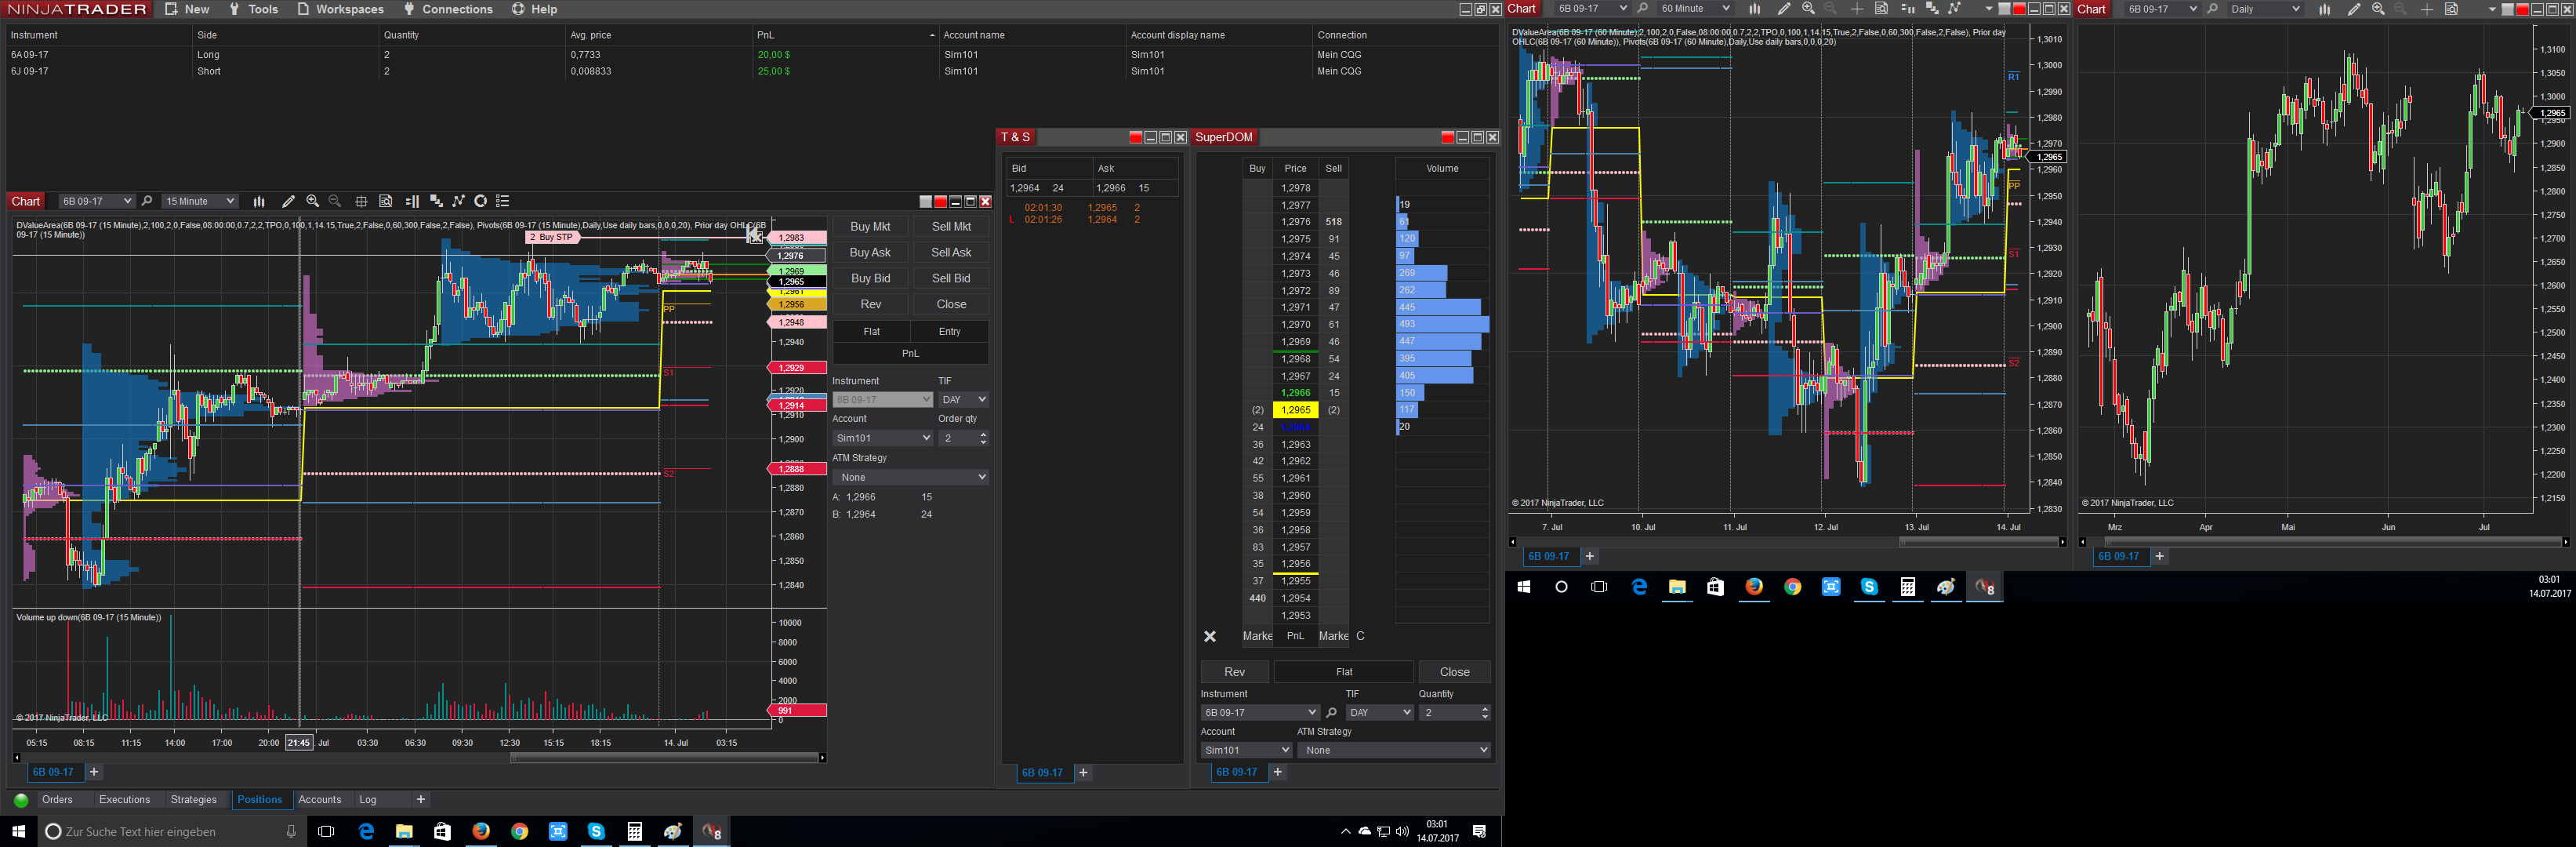Open Data Box icon in 15 Minute chart
This screenshot has height=847, width=2576.
(x=386, y=201)
